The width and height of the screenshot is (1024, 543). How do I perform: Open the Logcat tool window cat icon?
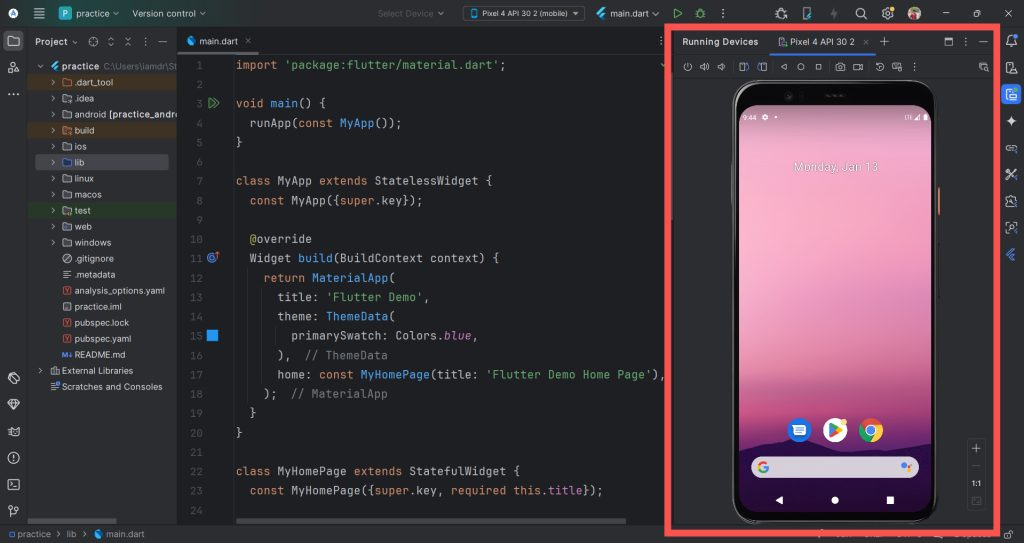point(13,431)
